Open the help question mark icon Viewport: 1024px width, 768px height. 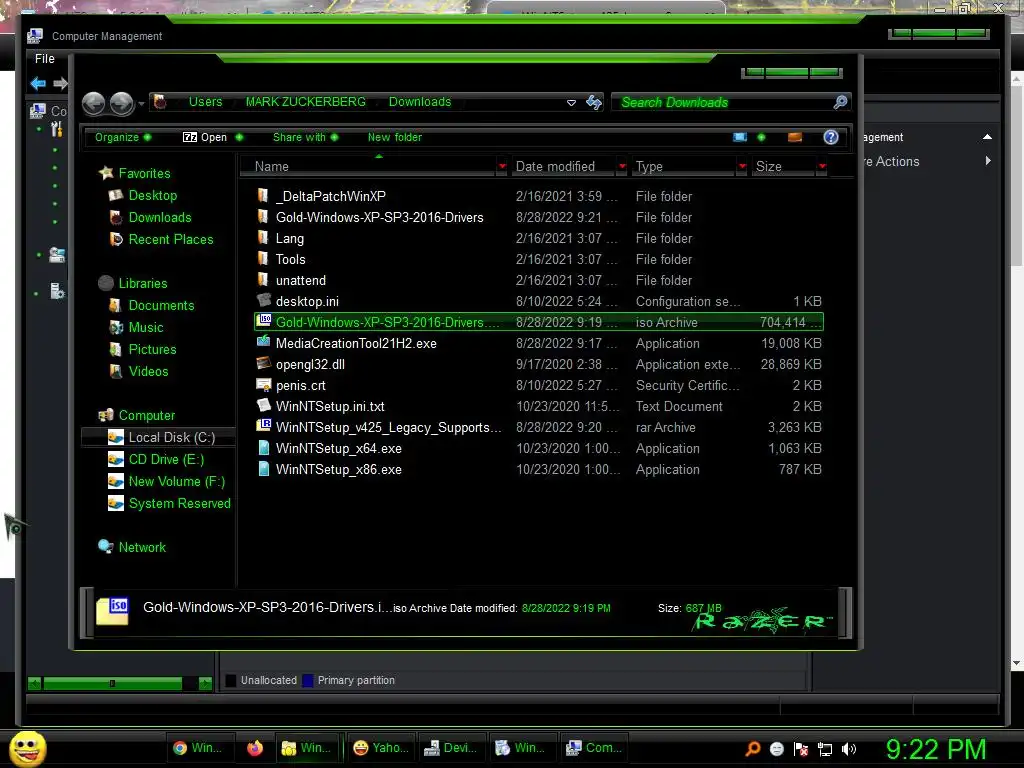coord(831,137)
